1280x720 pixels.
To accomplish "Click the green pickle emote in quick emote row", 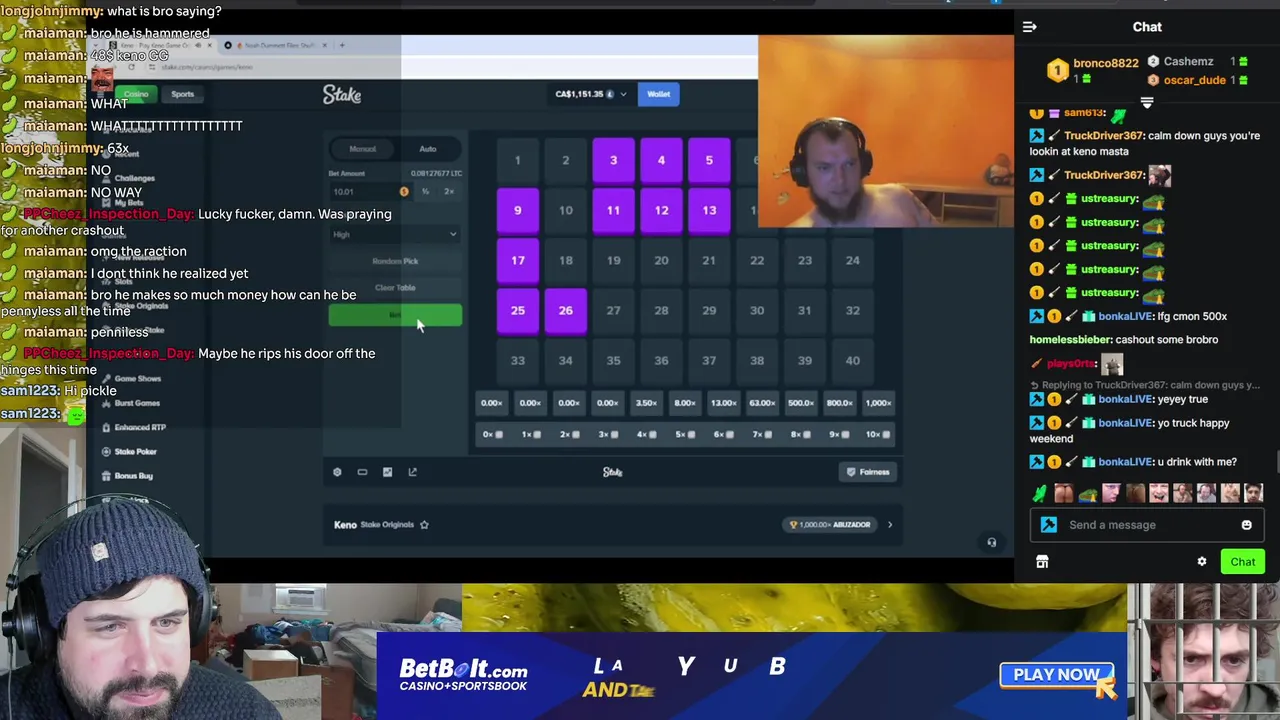I will coord(1040,493).
